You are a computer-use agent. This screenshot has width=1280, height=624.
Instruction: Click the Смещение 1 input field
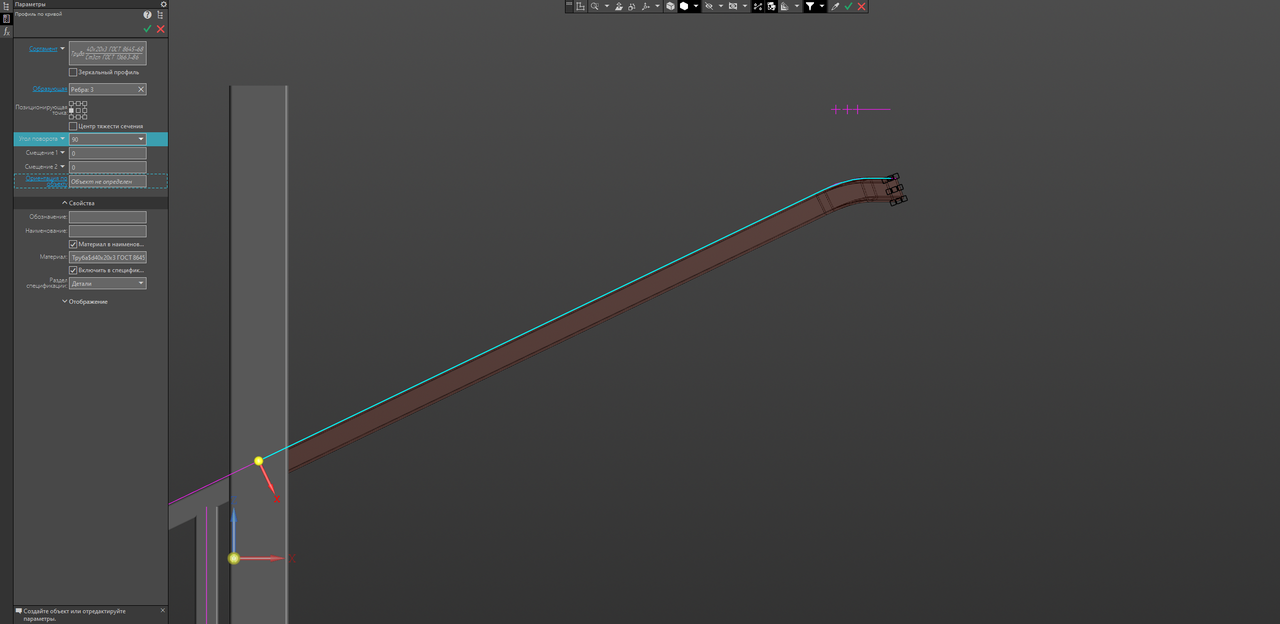108,153
